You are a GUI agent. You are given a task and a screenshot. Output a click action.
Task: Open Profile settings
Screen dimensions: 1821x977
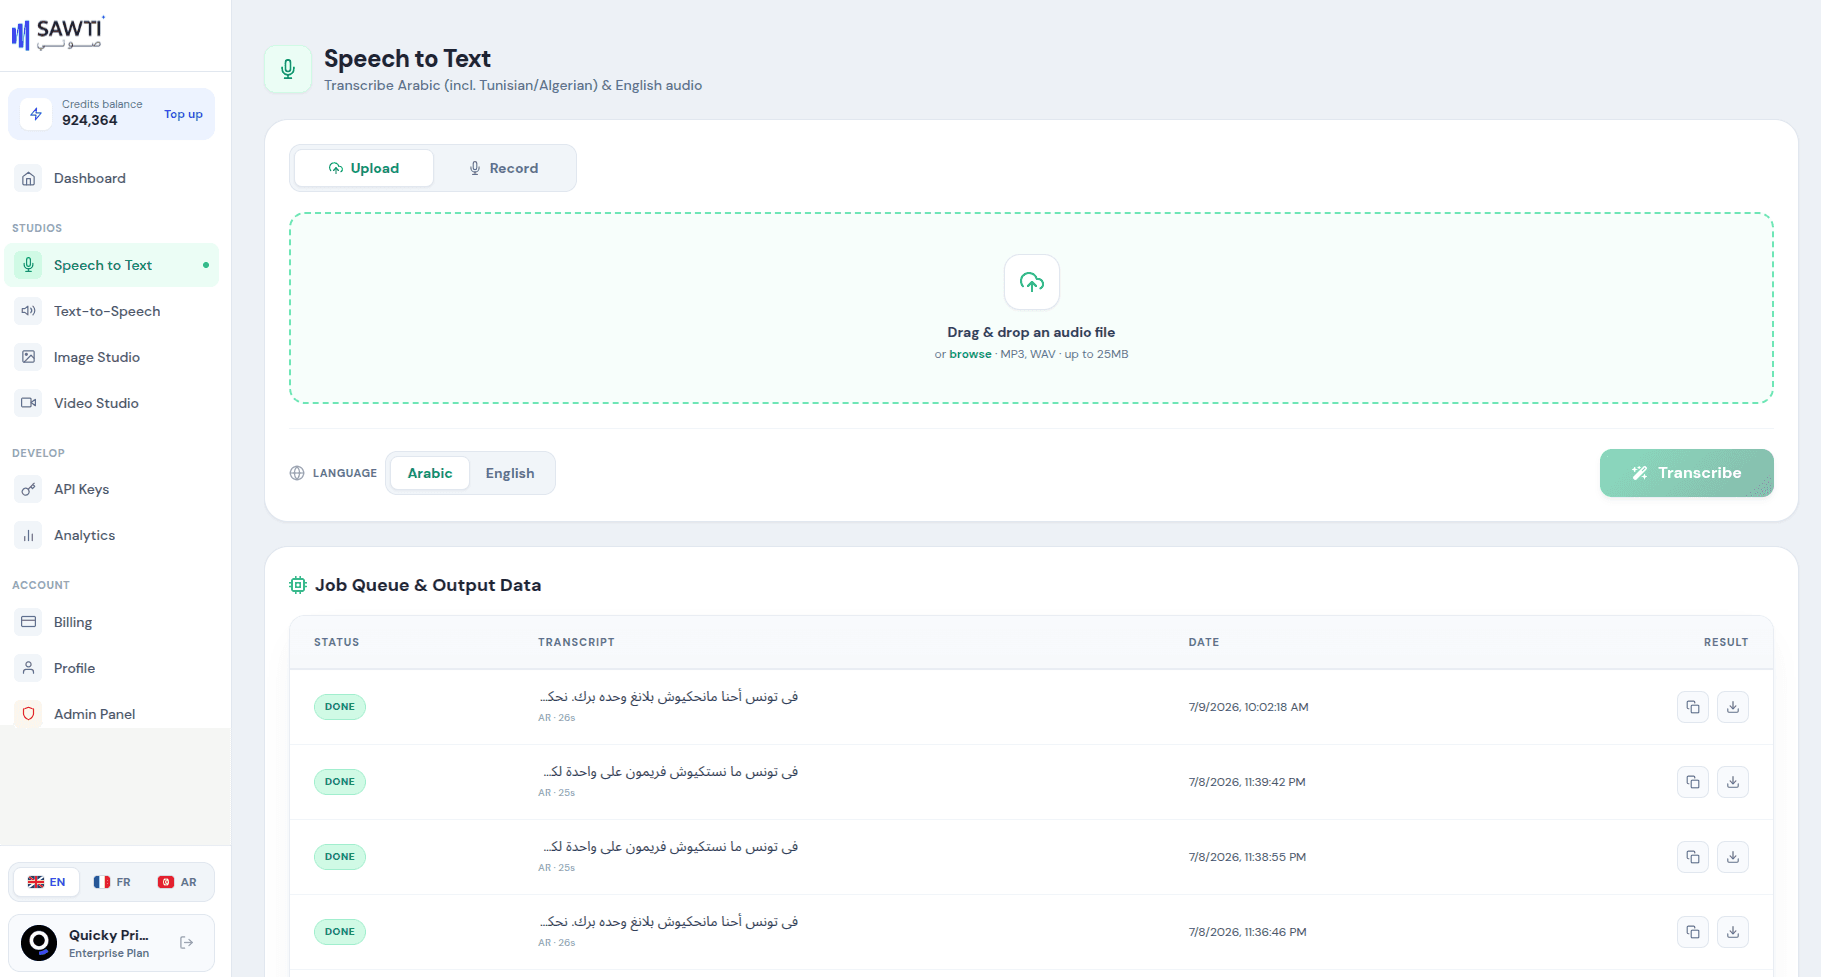pos(111,668)
